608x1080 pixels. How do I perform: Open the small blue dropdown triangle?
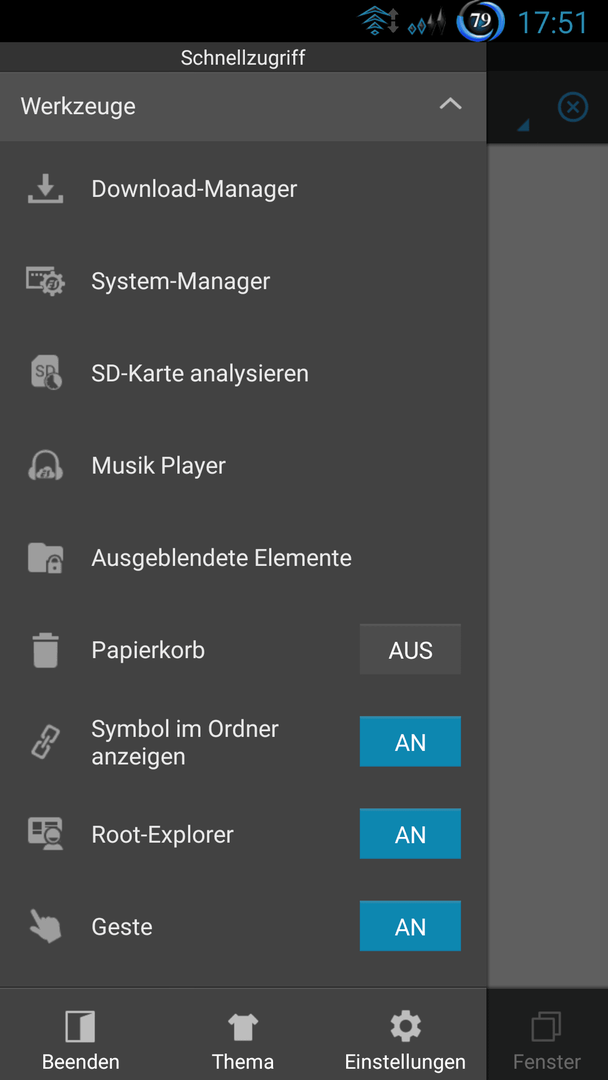[x=523, y=124]
